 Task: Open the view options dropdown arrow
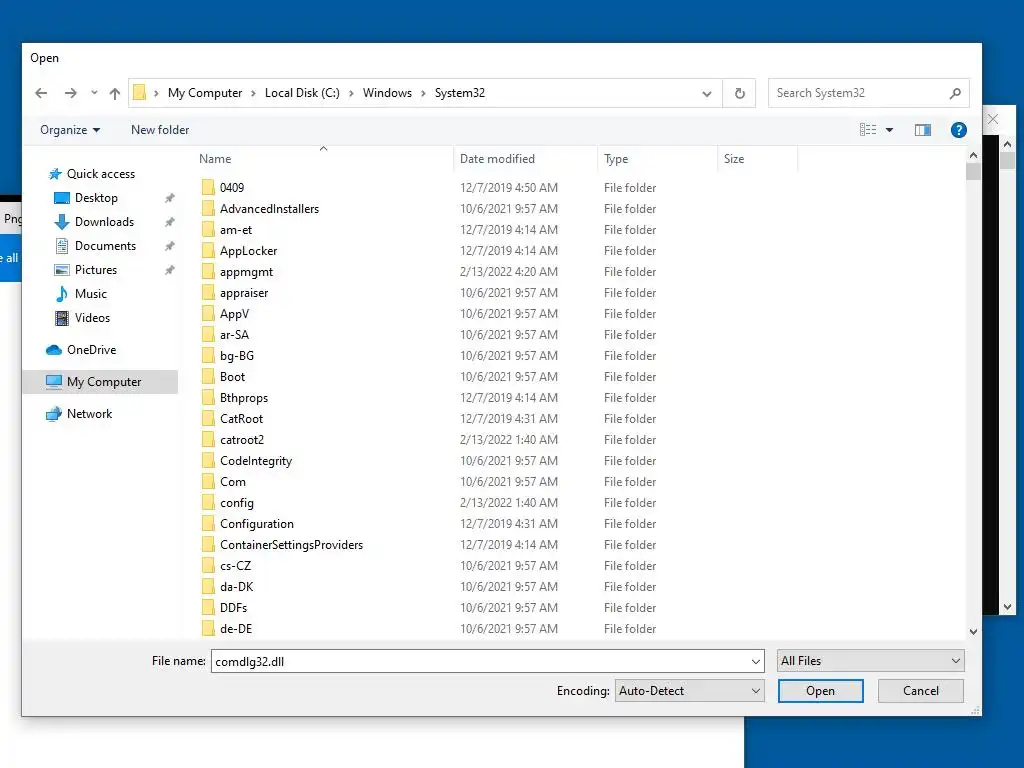(x=889, y=130)
